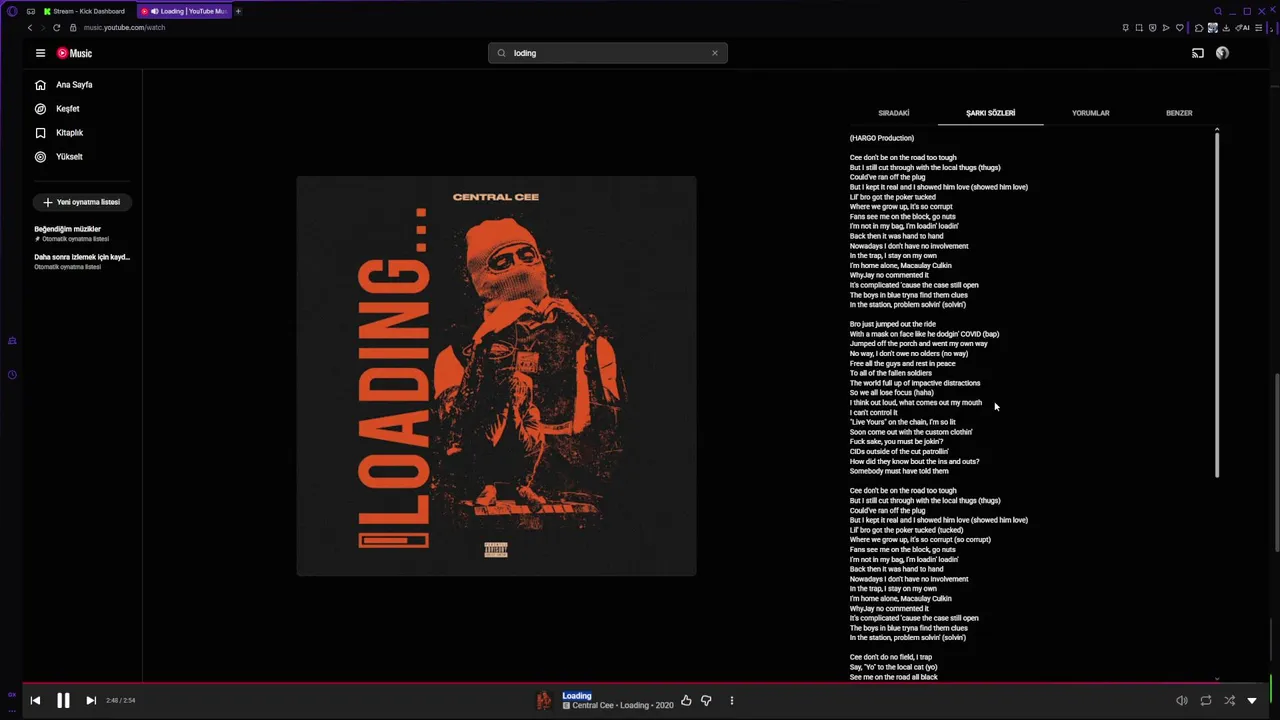Click Yeni oynatma listesi button

click(x=82, y=202)
